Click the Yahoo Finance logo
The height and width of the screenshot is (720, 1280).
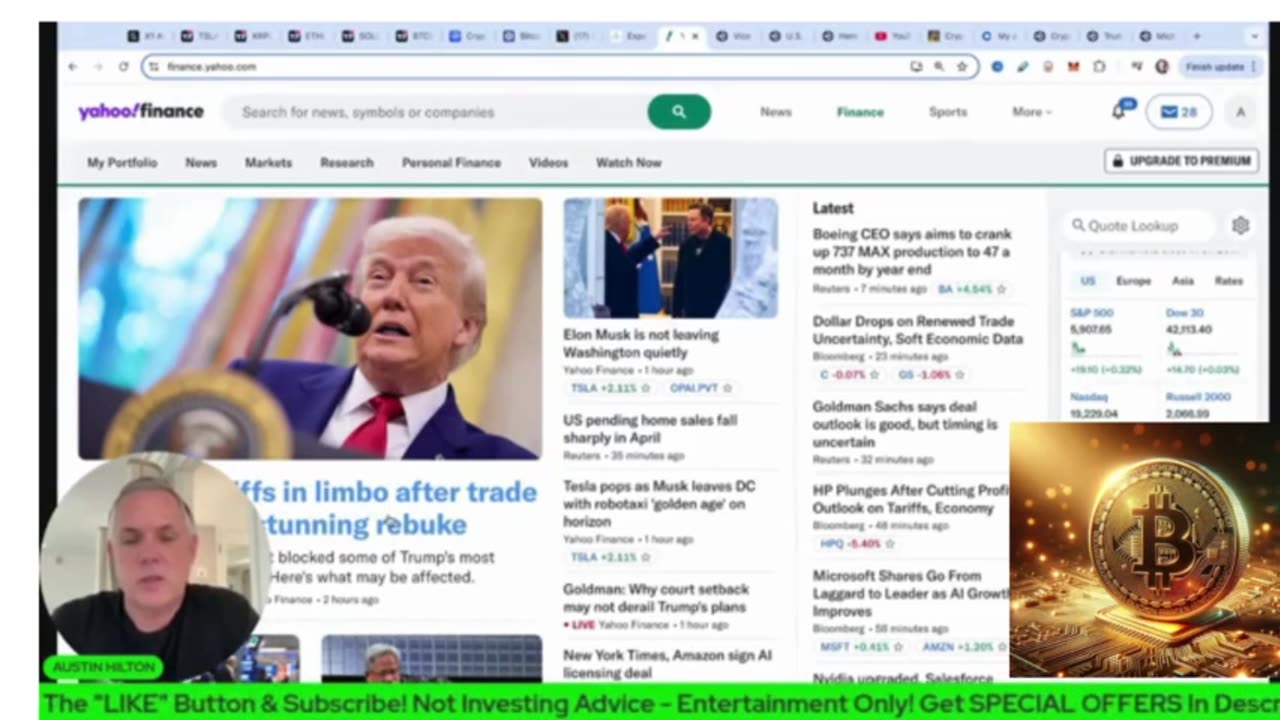point(141,112)
